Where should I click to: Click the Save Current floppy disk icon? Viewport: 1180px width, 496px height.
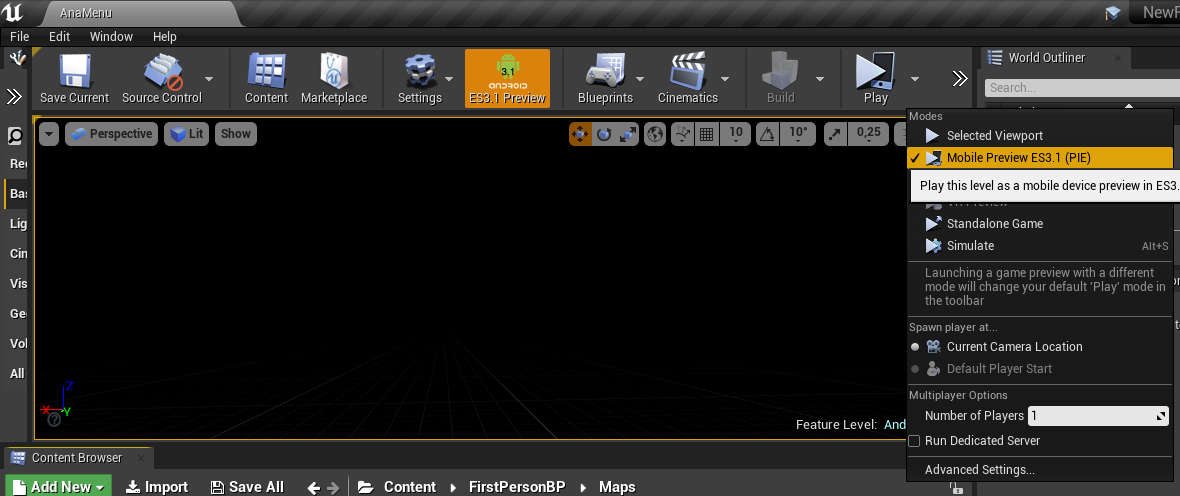click(x=75, y=72)
